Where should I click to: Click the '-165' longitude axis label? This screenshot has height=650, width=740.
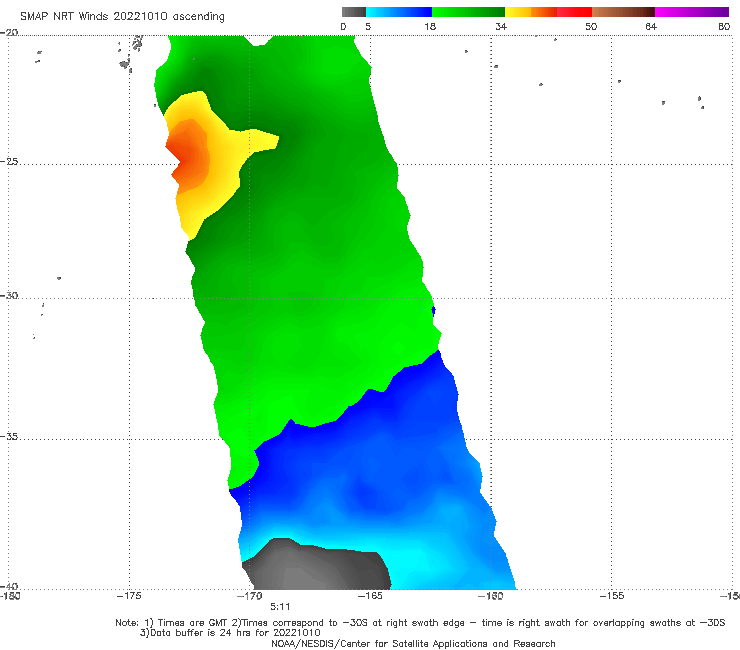click(x=370, y=596)
